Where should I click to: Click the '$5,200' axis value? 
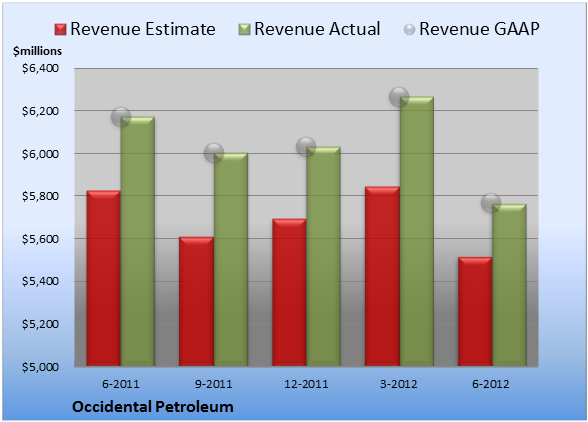40,324
